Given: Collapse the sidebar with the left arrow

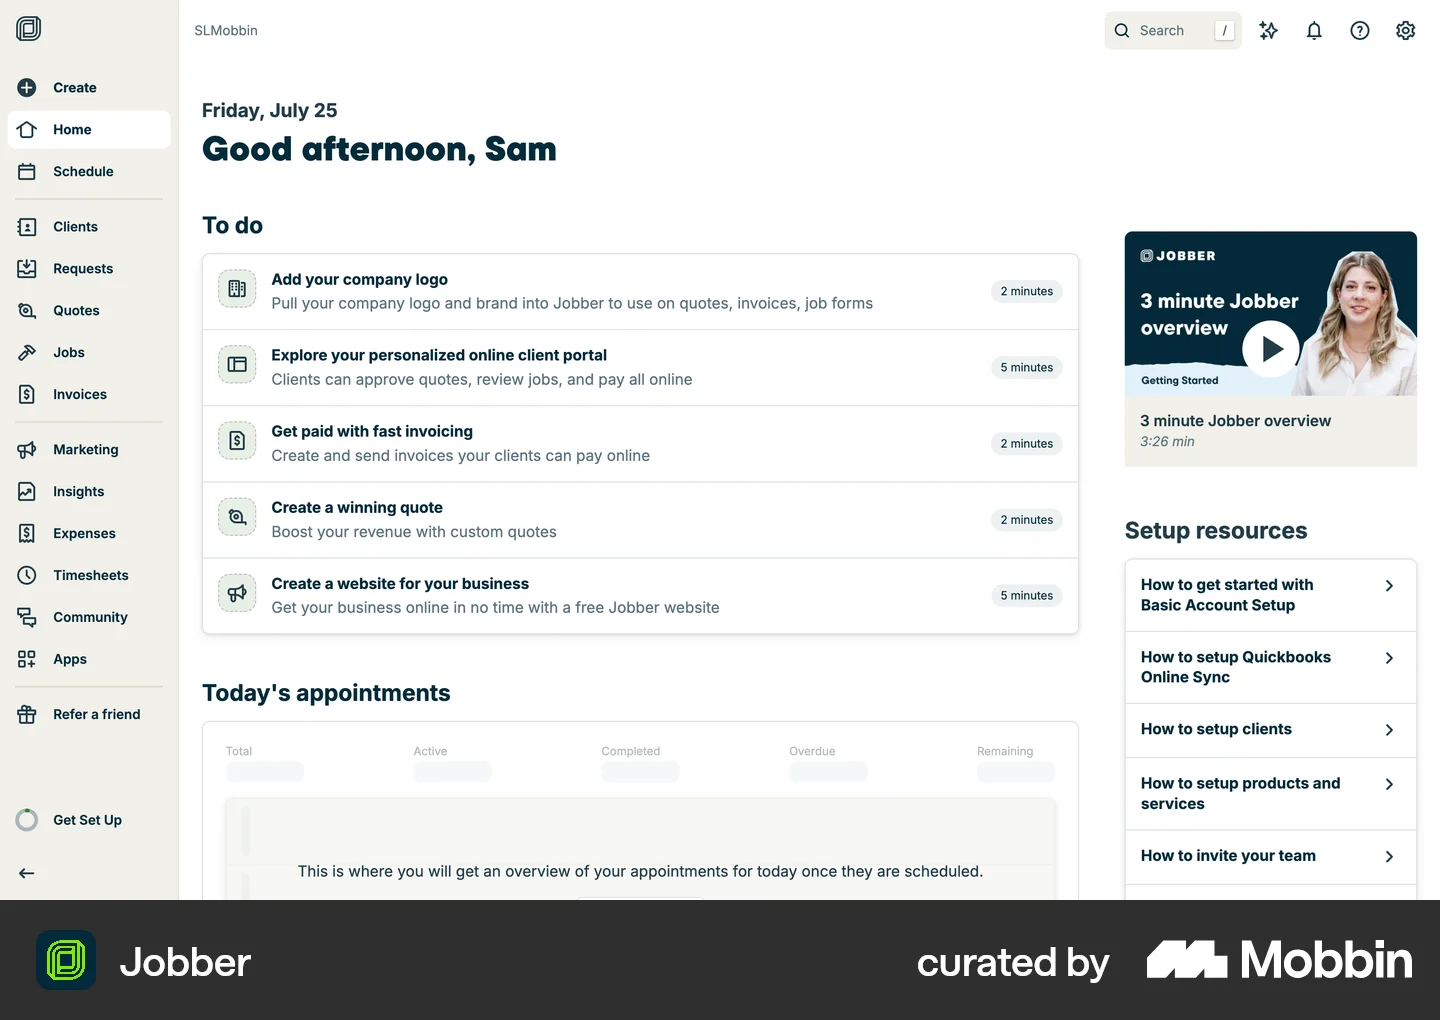Looking at the screenshot, I should 27,873.
